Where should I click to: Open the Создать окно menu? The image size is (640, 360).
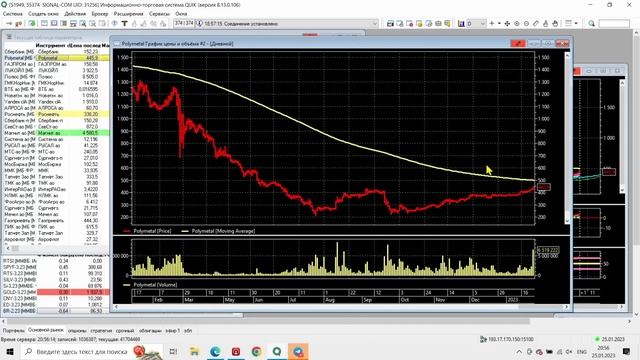[44, 14]
